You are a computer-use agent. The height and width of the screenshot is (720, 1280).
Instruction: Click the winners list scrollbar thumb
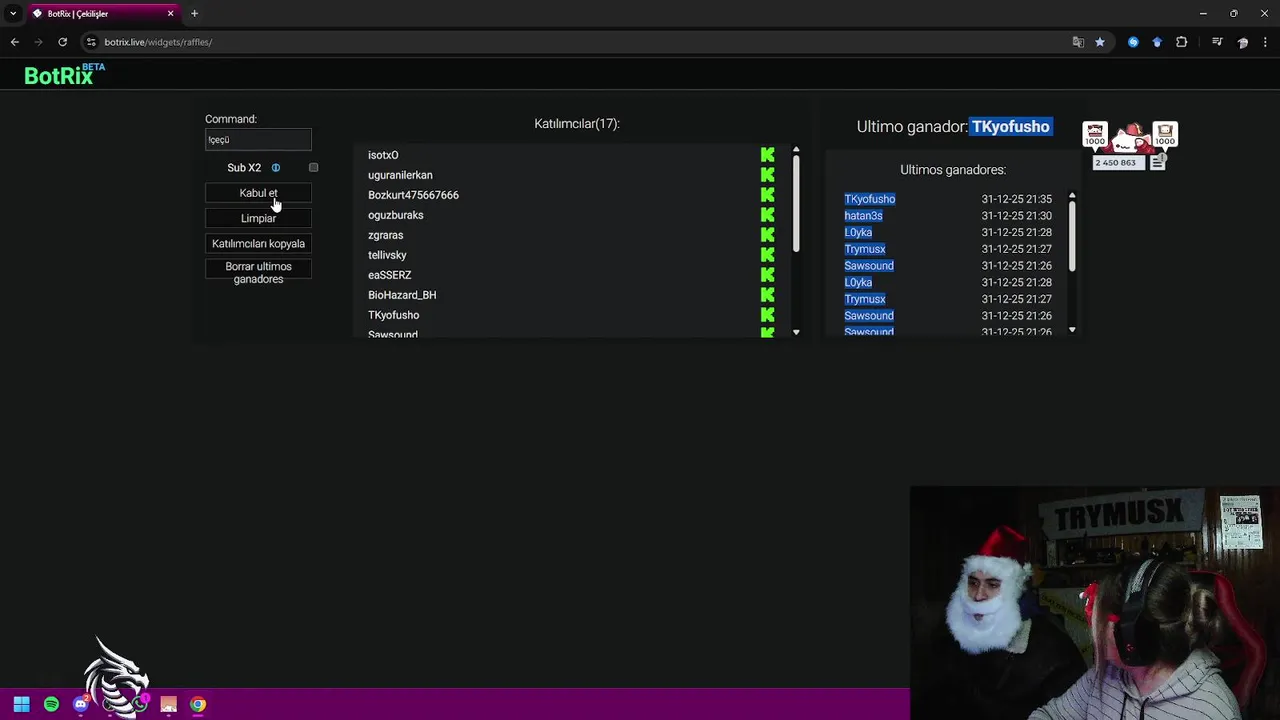click(x=1072, y=235)
